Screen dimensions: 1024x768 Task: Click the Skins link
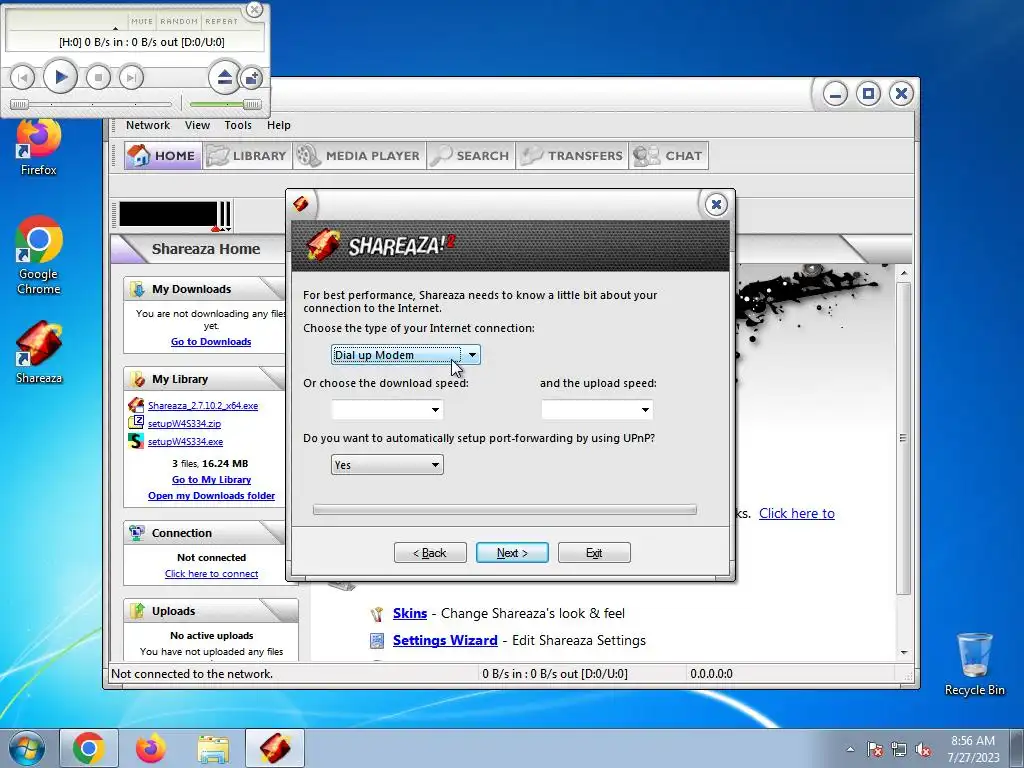409,613
